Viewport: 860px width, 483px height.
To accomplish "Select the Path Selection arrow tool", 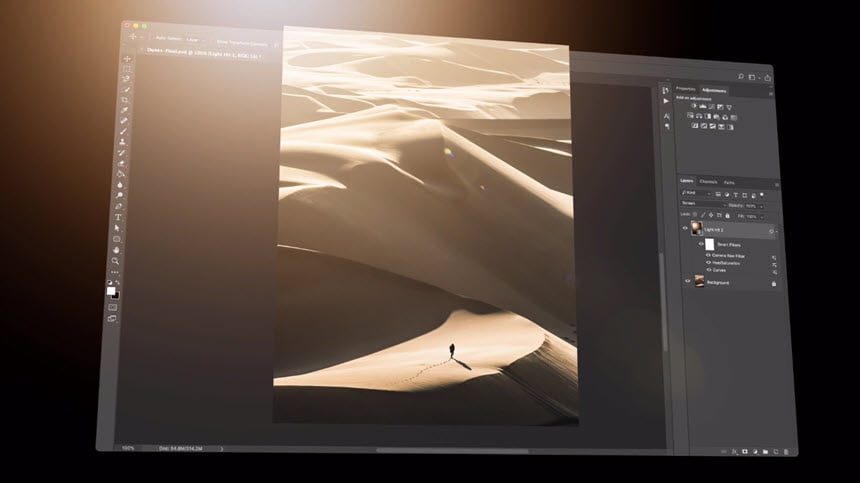I will 117,228.
